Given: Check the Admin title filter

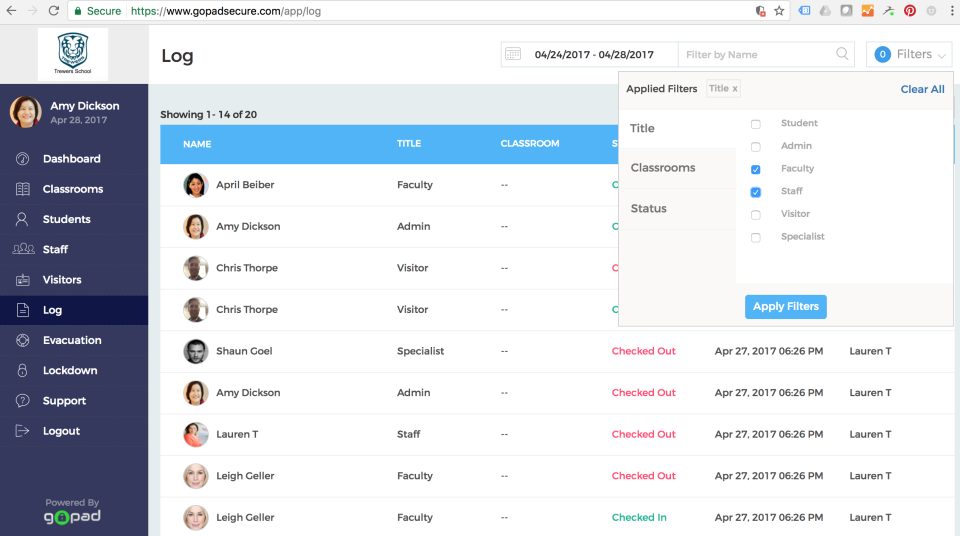Looking at the screenshot, I should click(756, 147).
